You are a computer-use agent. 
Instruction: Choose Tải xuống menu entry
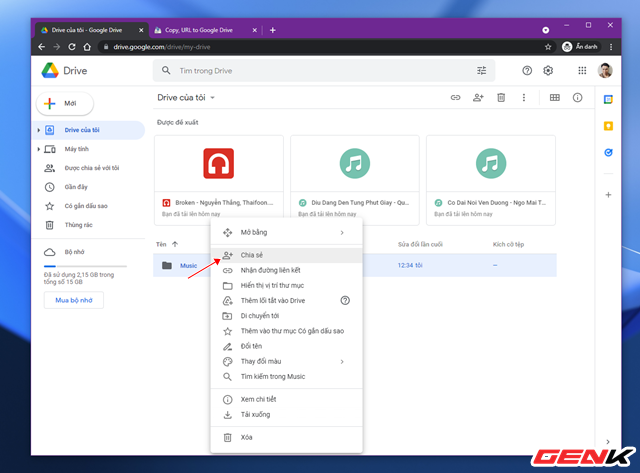pyautogui.click(x=286, y=415)
